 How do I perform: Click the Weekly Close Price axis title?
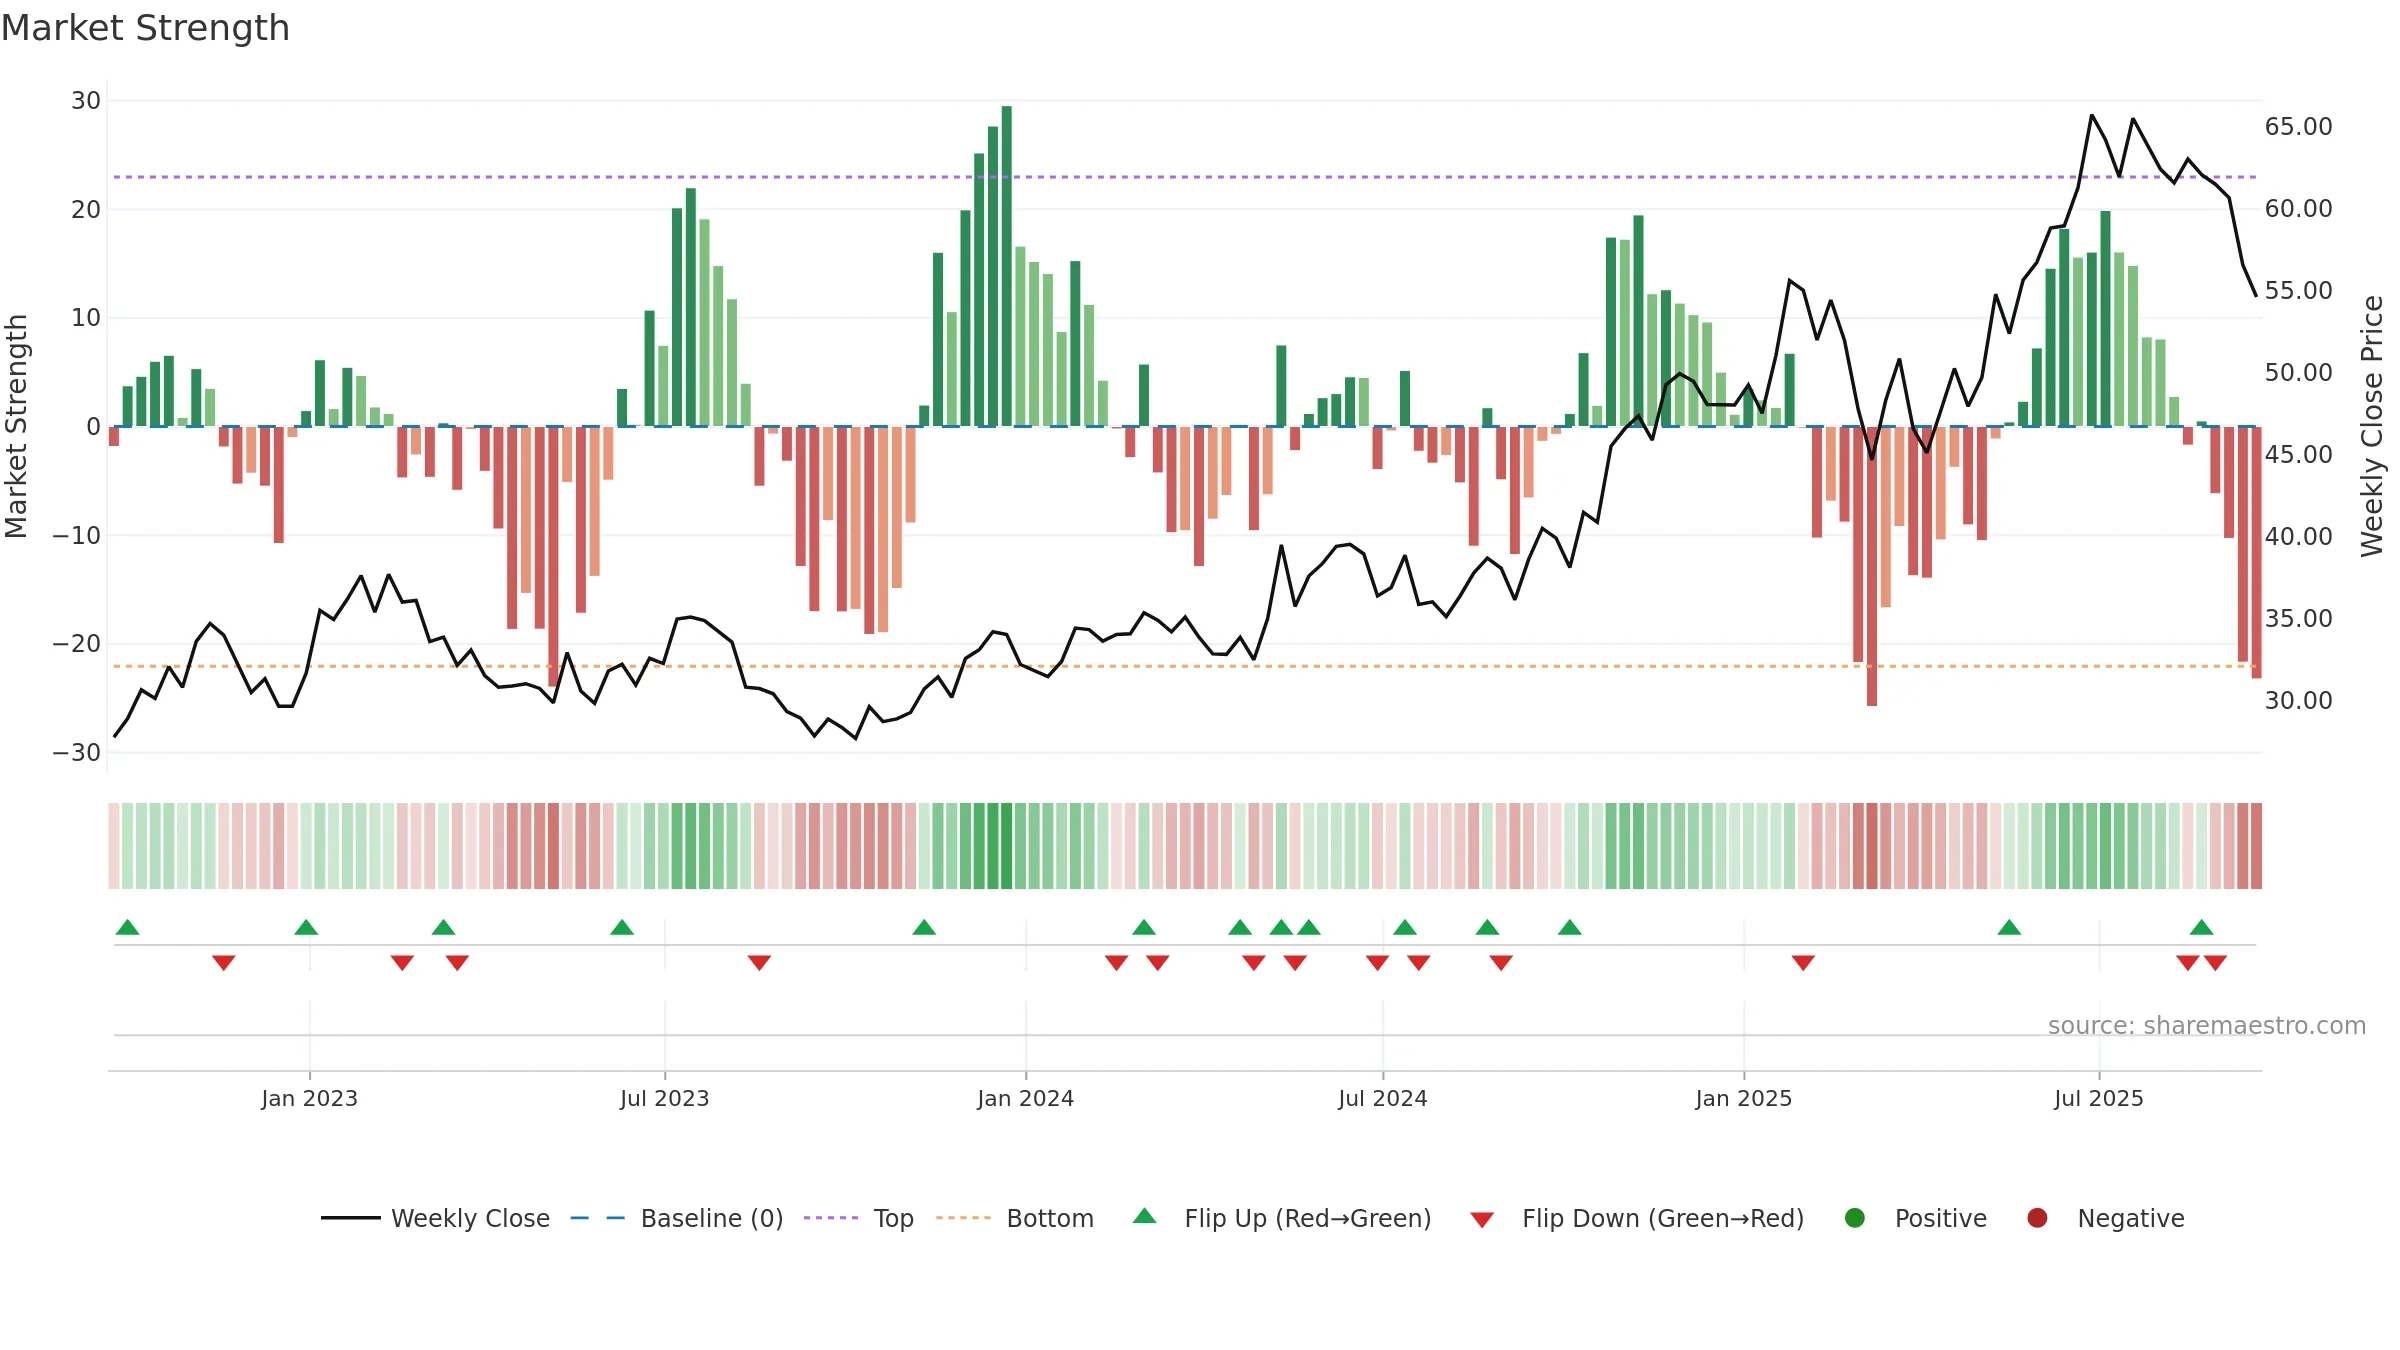tap(2371, 426)
